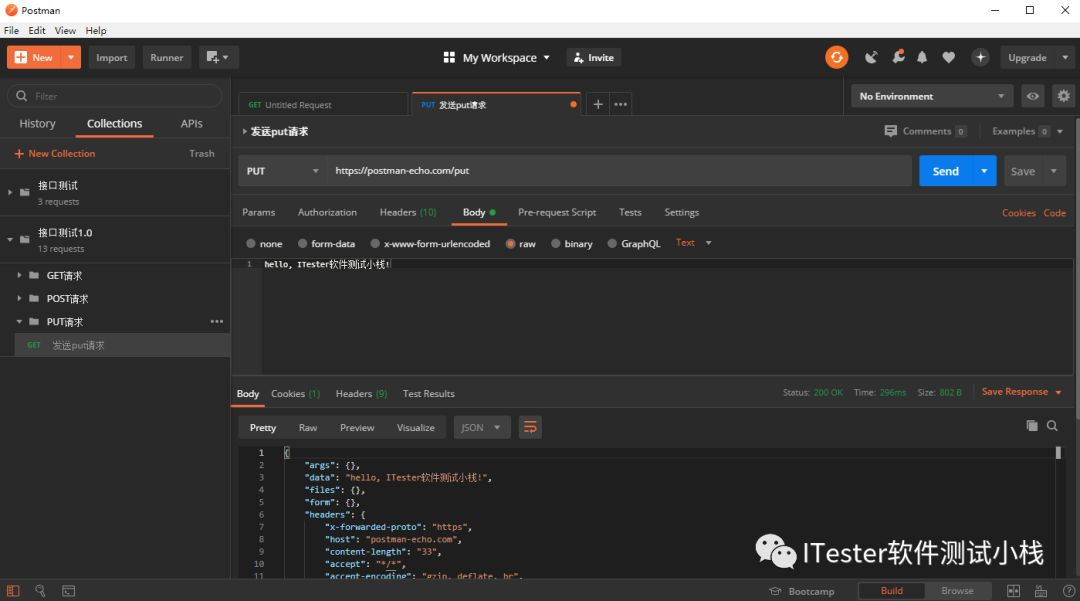1080x601 pixels.
Task: Open Save button dropdown arrow
Action: (x=1054, y=171)
